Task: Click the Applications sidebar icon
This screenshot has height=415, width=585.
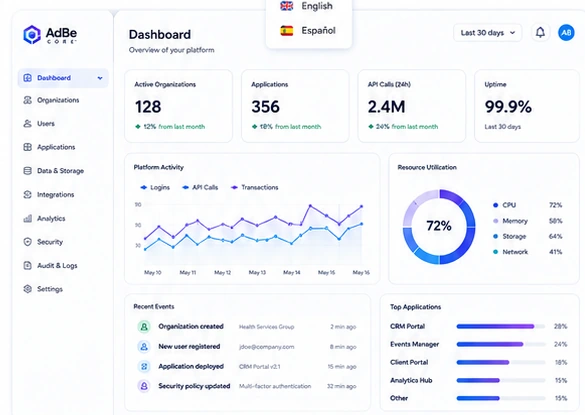Action: (27, 147)
